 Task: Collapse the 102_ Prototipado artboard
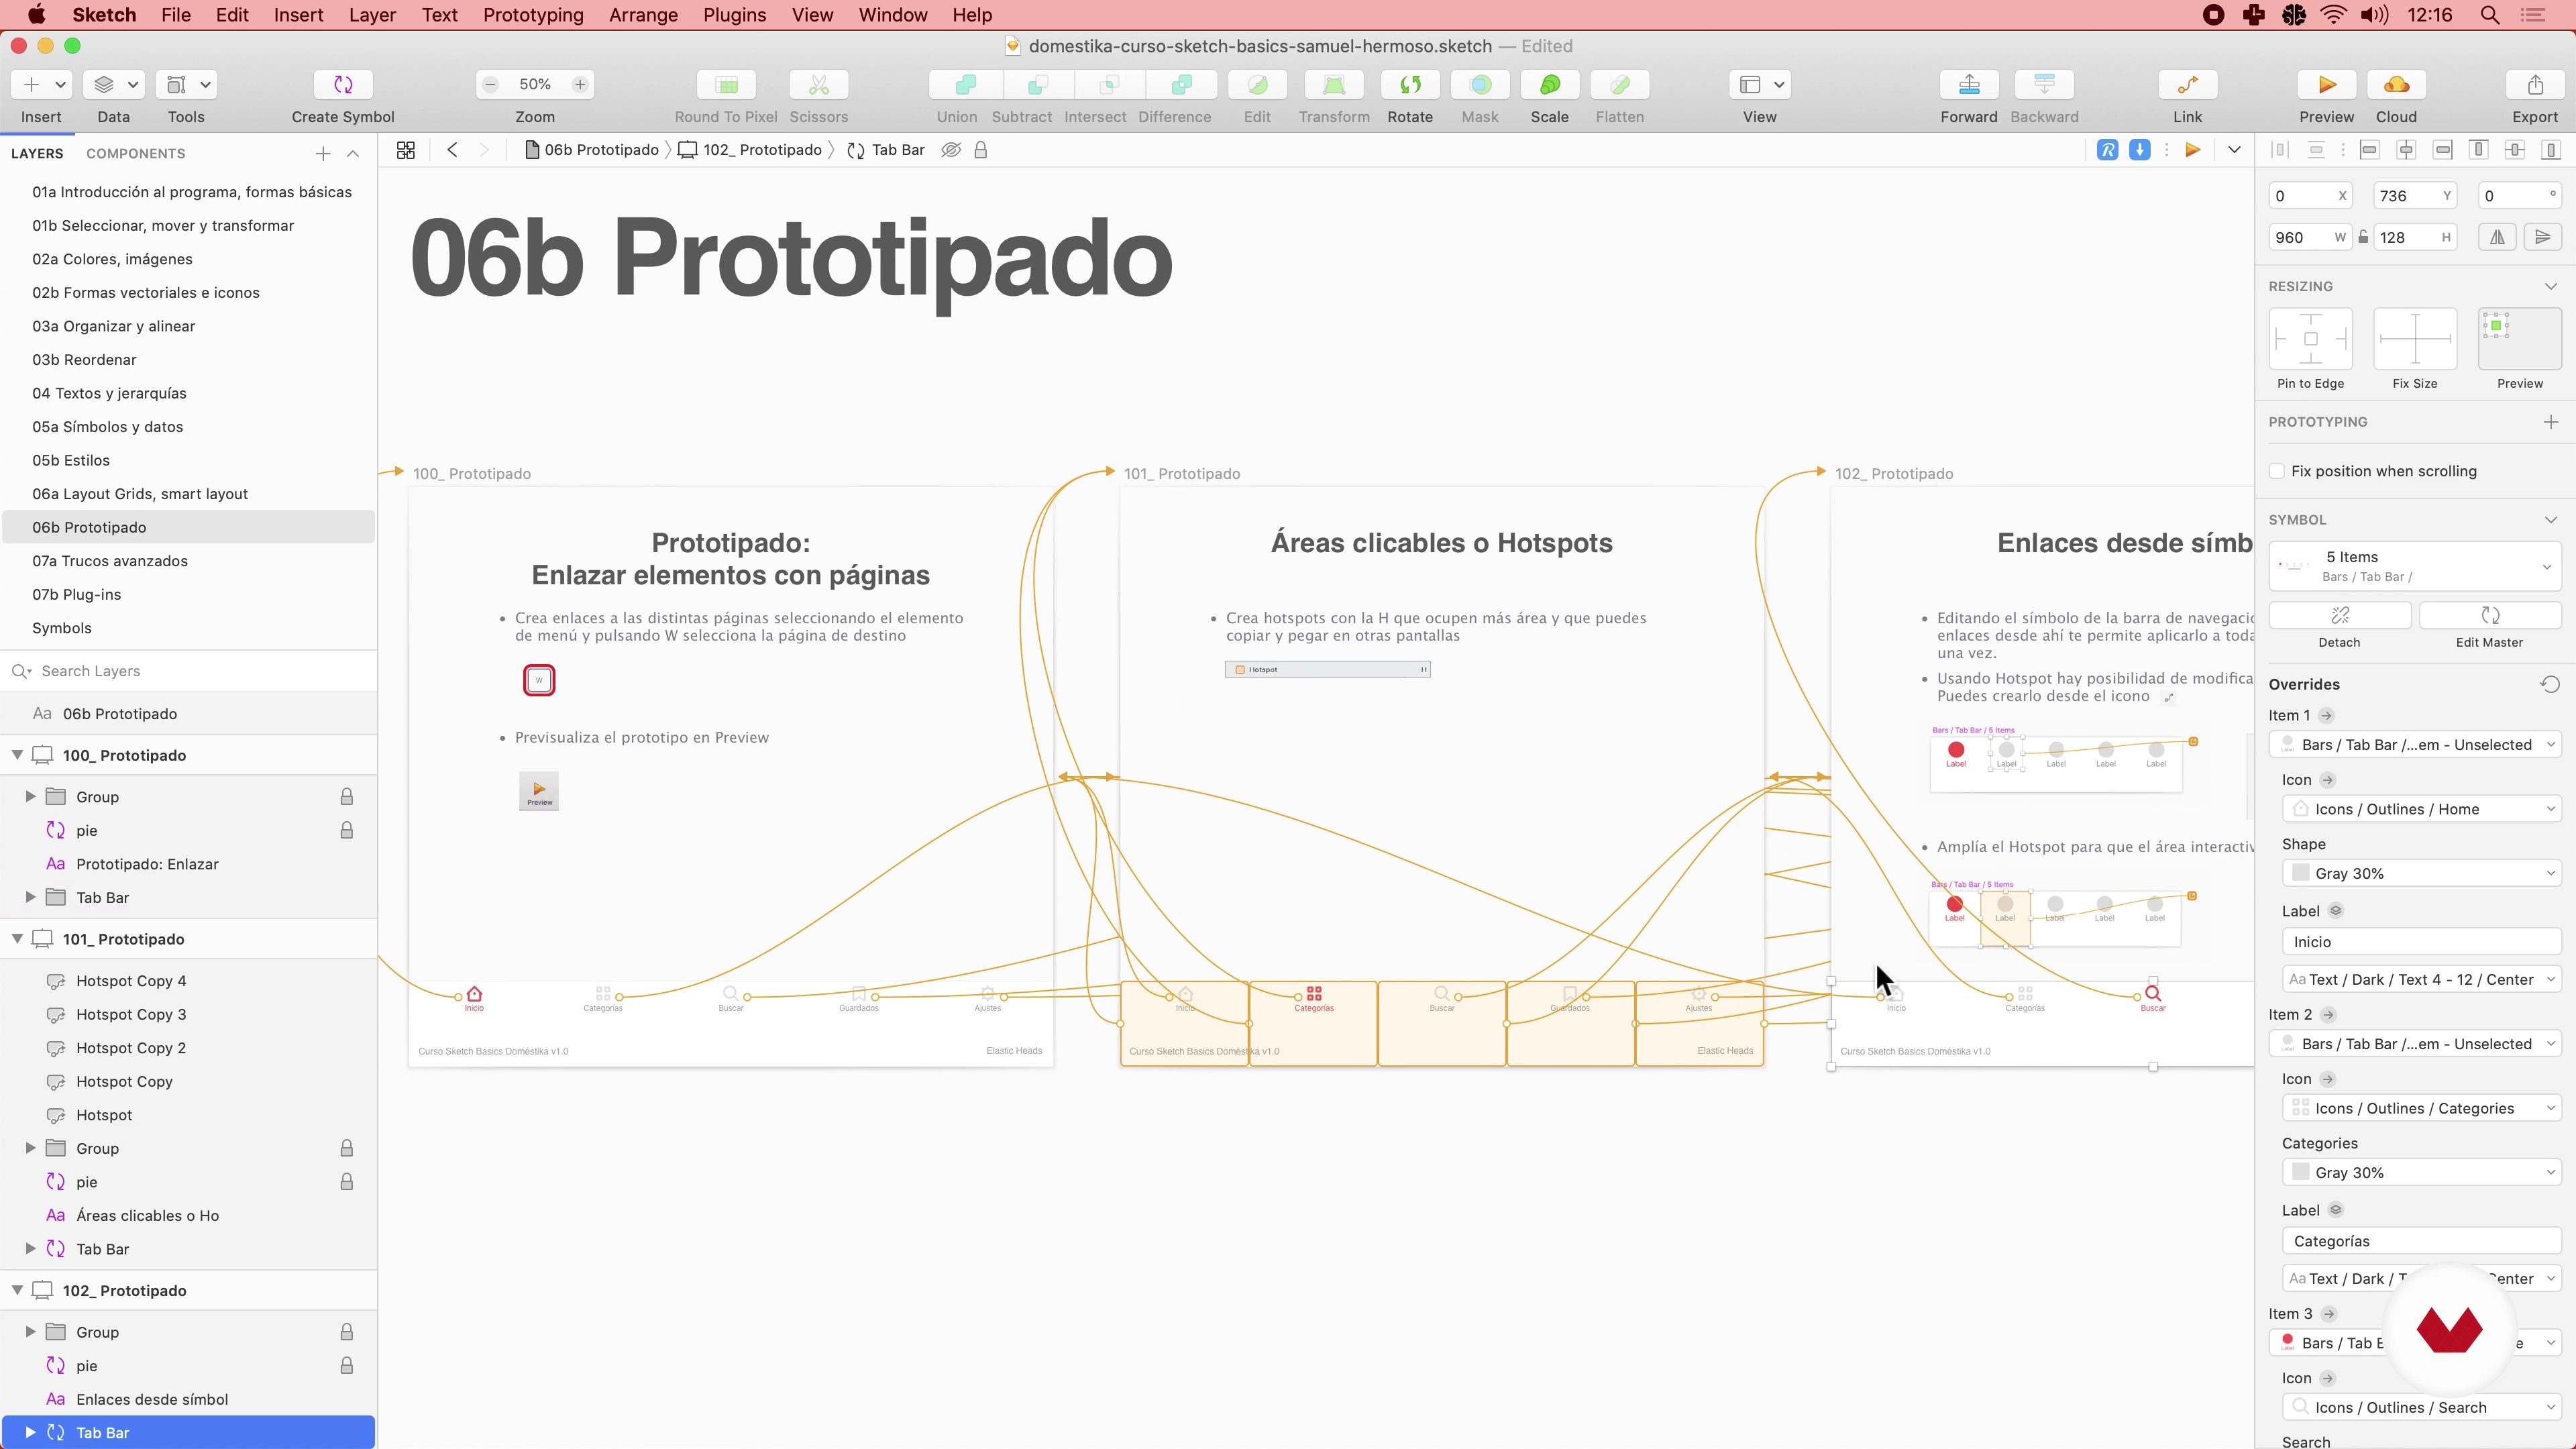click(x=17, y=1291)
